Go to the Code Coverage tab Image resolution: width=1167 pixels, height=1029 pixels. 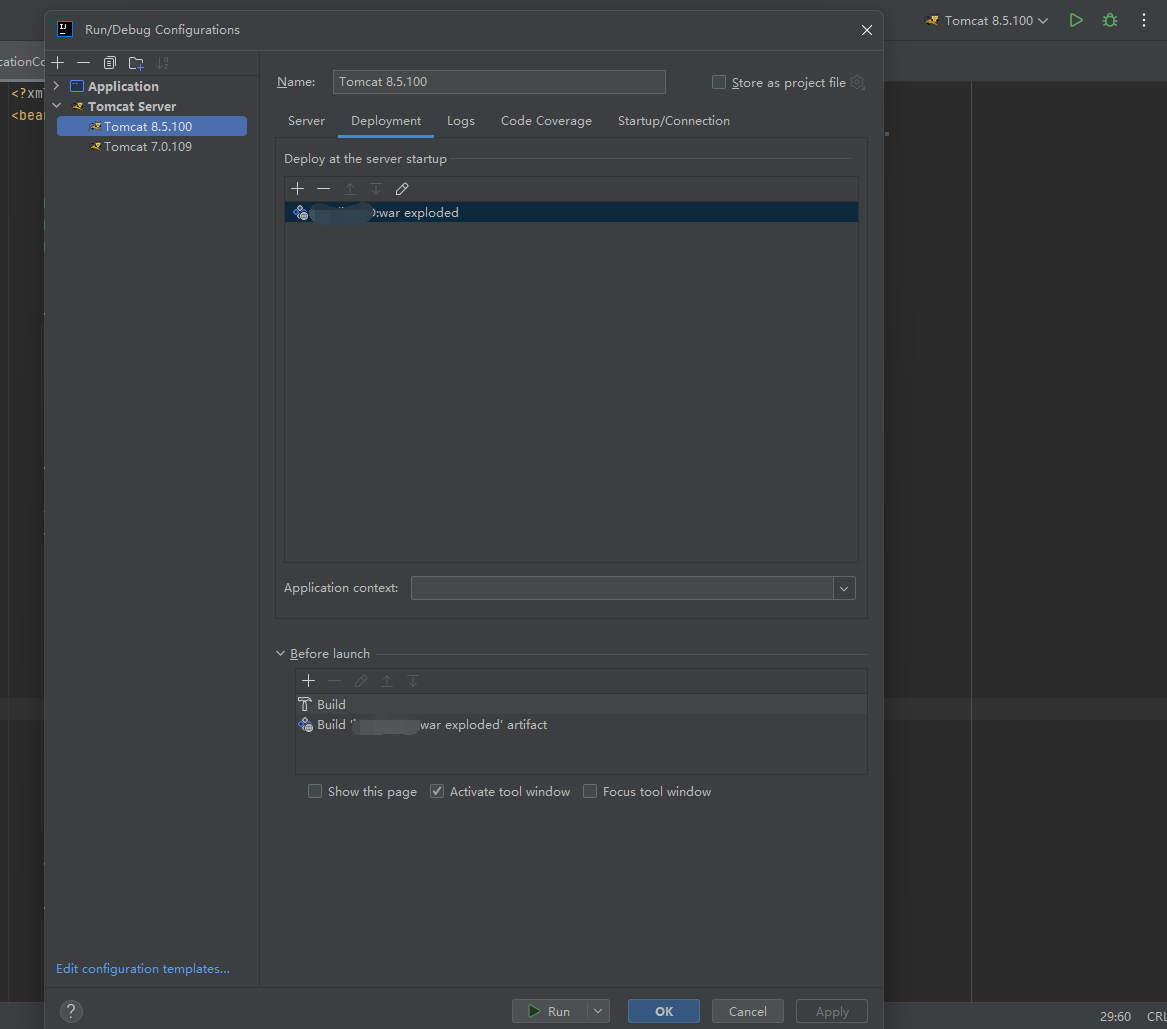[546, 121]
